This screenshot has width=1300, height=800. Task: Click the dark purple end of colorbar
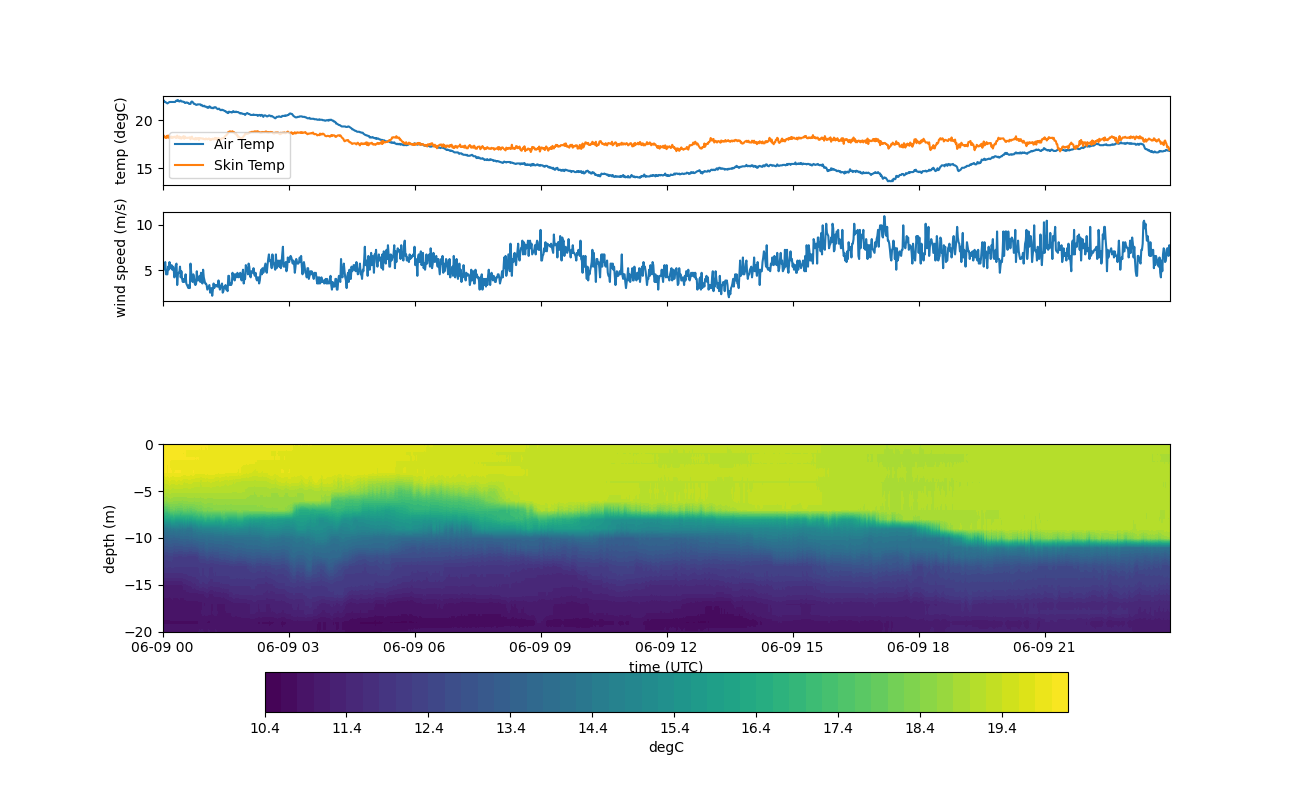tap(275, 692)
